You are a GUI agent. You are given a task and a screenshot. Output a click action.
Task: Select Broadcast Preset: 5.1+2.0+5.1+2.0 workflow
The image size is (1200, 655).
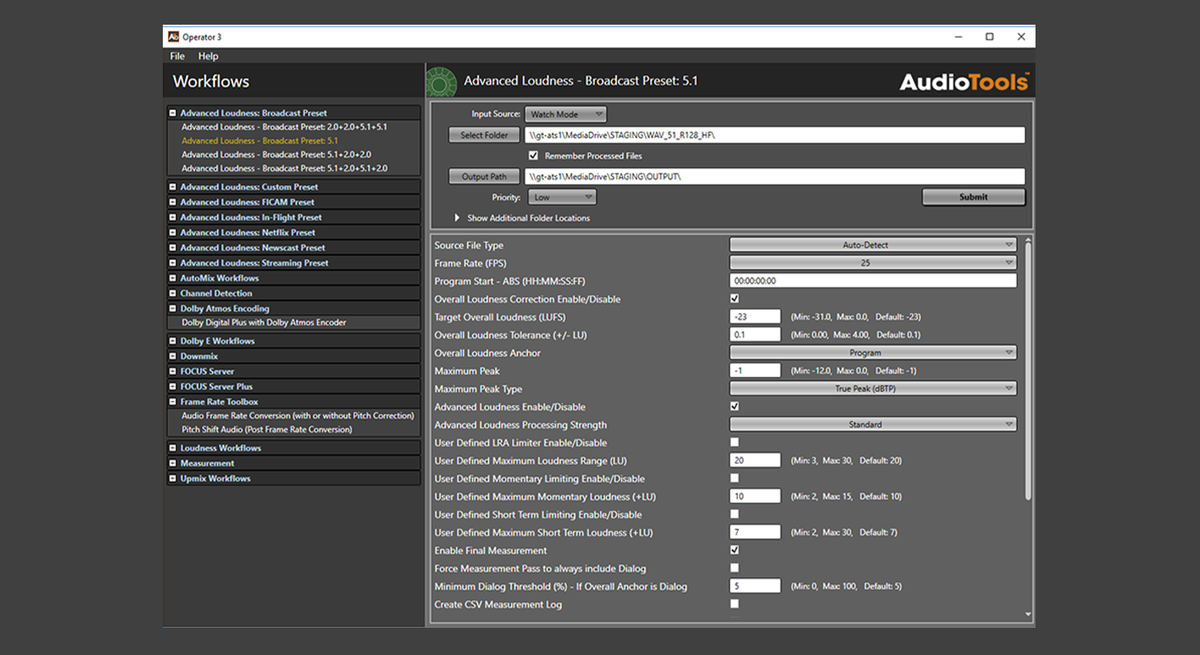point(284,169)
